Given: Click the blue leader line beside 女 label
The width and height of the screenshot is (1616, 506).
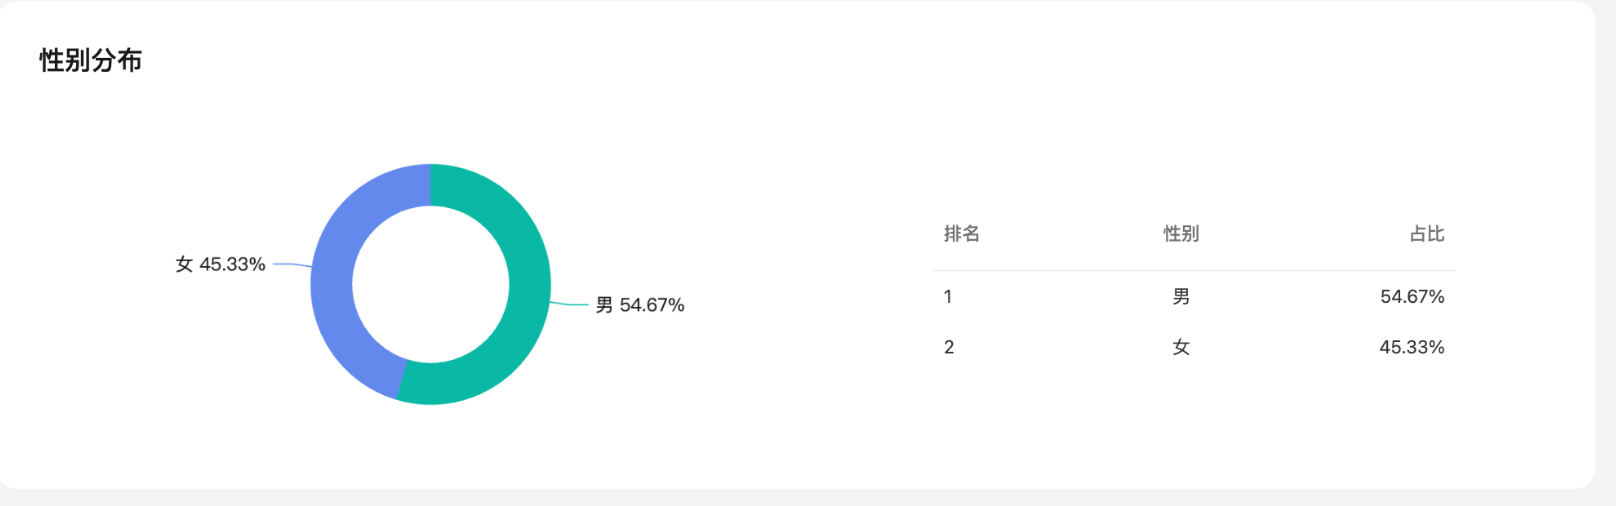Looking at the screenshot, I should 291,265.
